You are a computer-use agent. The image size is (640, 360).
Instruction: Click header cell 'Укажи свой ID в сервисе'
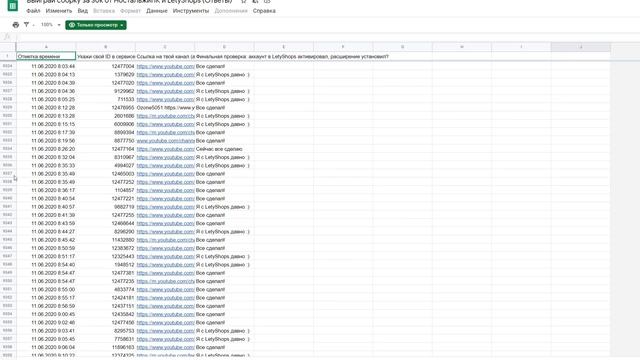point(106,56)
